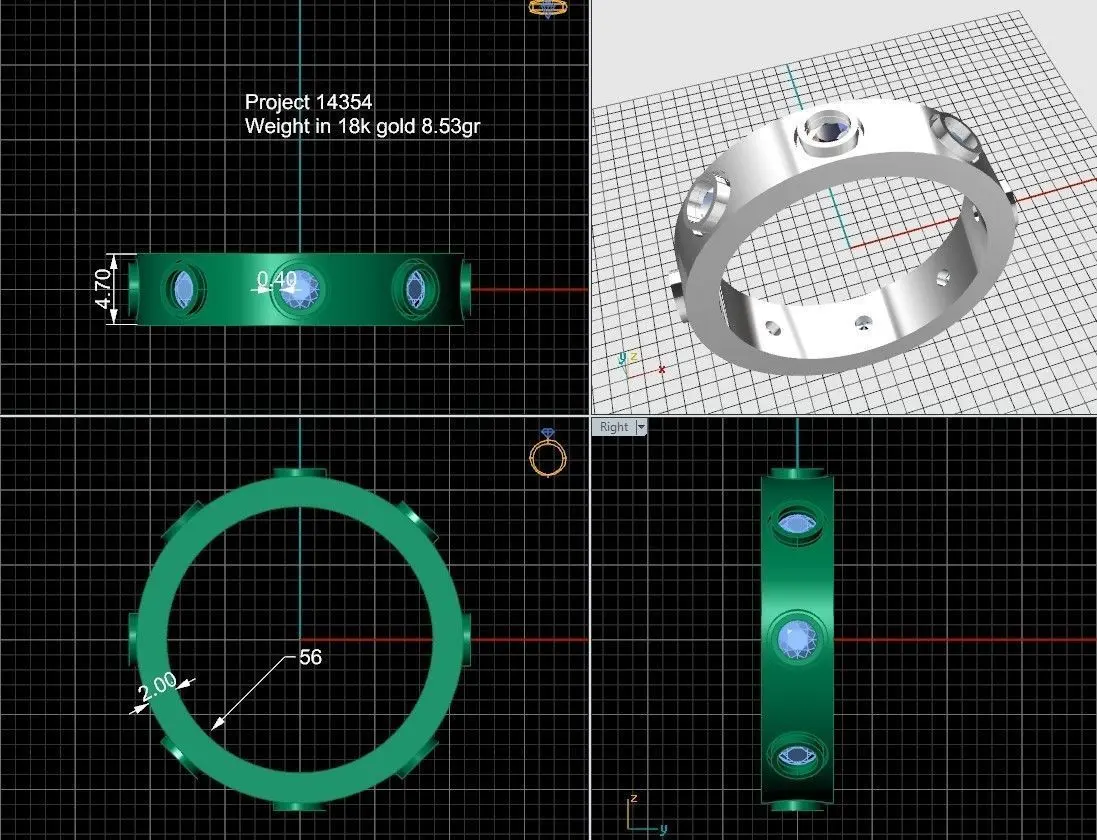The width and height of the screenshot is (1097, 840).
Task: Select the Right viewport title label
Action: [x=614, y=427]
